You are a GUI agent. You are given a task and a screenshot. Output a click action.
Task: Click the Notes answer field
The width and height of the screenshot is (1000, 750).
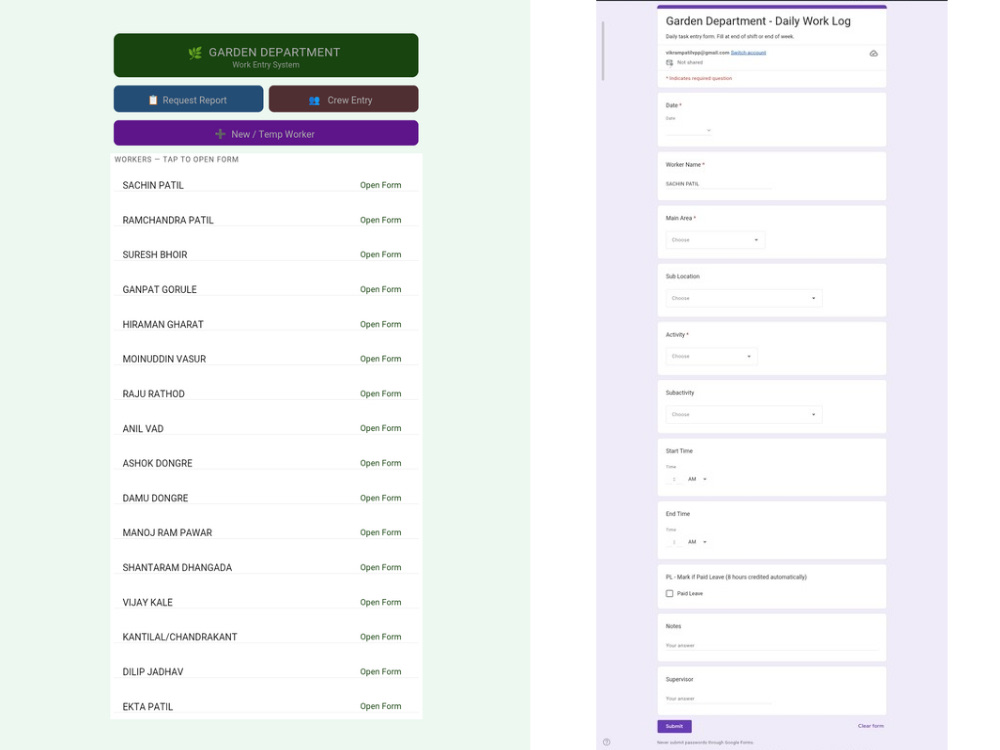pyautogui.click(x=772, y=645)
